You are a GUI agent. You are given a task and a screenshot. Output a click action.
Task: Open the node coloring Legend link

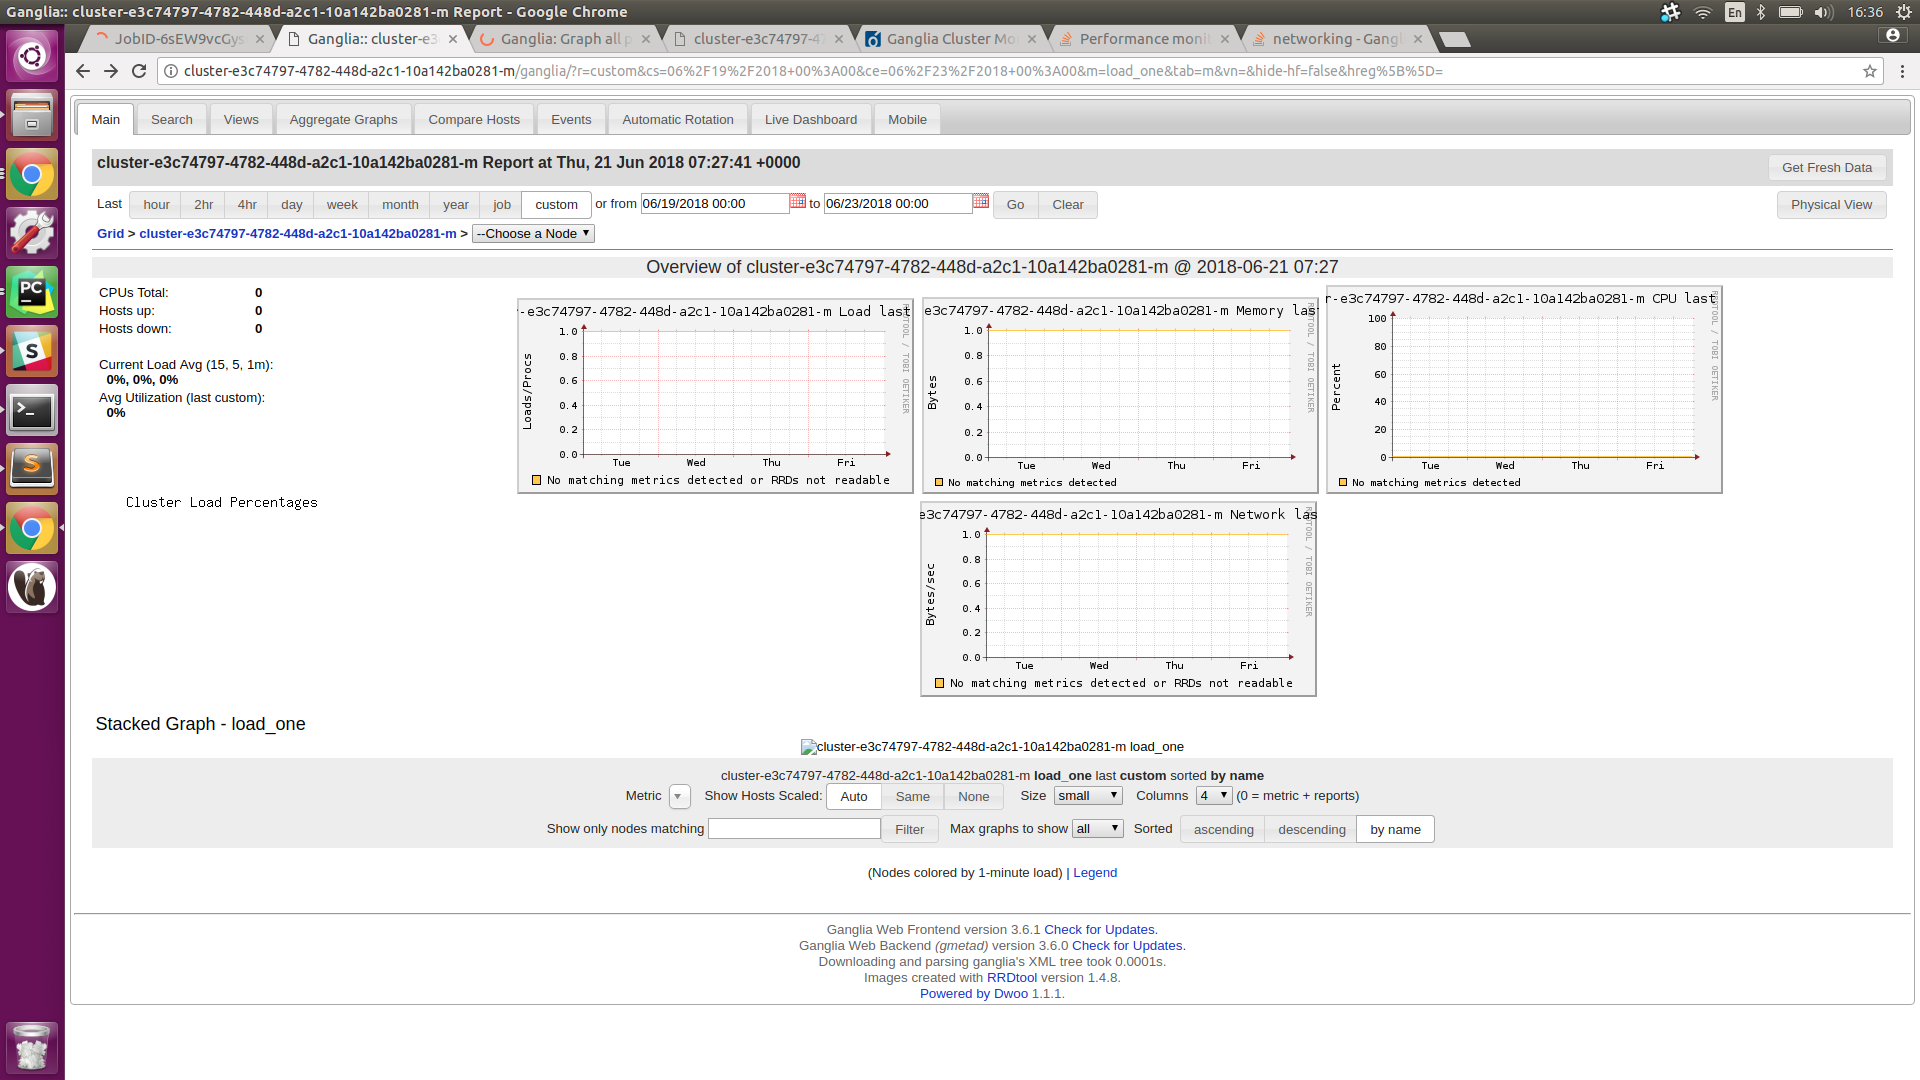coord(1095,872)
